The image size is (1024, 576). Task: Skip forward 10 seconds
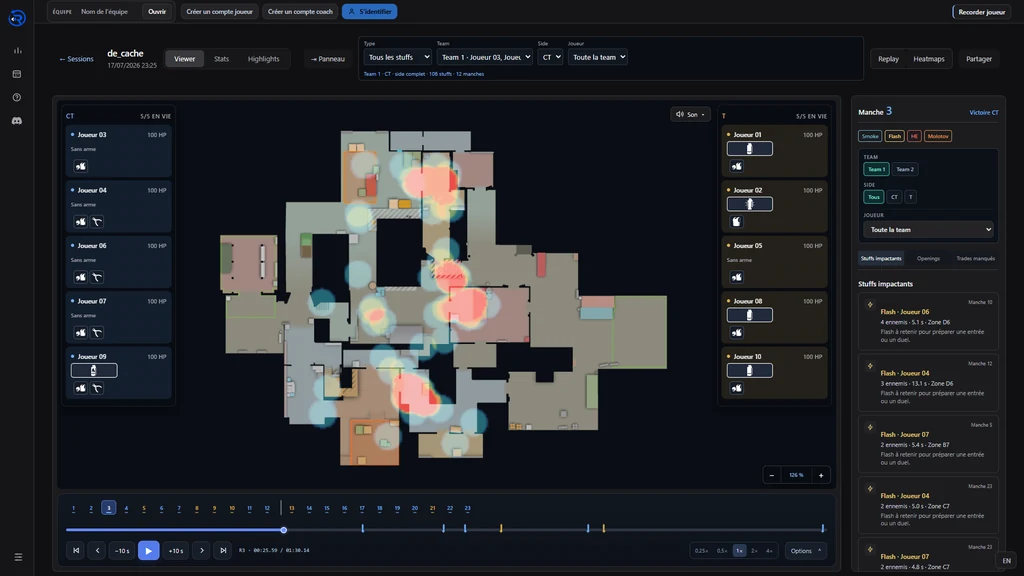pos(176,551)
